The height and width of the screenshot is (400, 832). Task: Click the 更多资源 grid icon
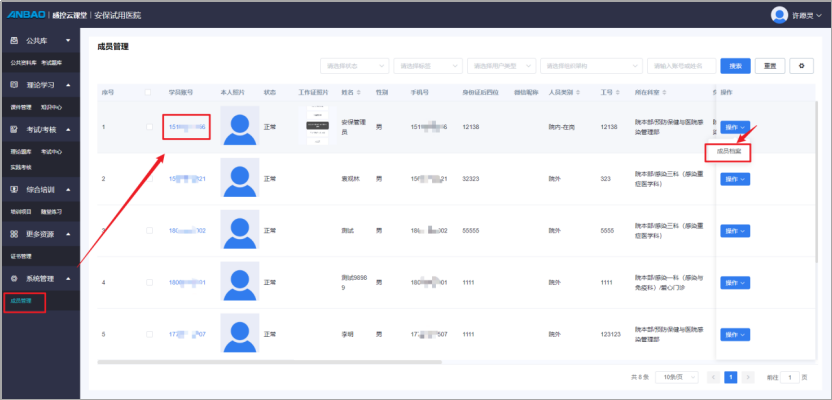[14, 234]
